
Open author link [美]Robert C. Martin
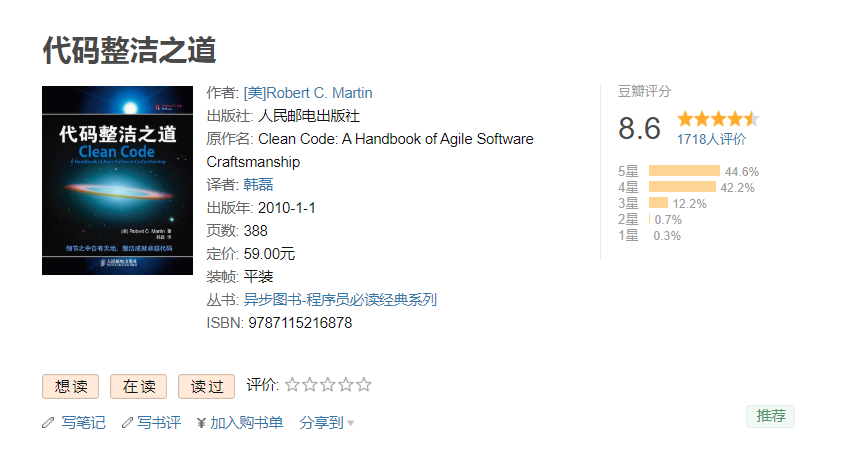coord(308,93)
